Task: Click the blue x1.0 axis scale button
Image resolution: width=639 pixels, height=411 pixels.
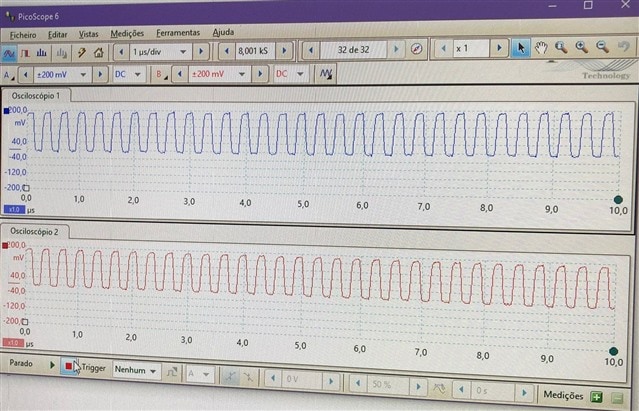Action: pyautogui.click(x=14, y=209)
